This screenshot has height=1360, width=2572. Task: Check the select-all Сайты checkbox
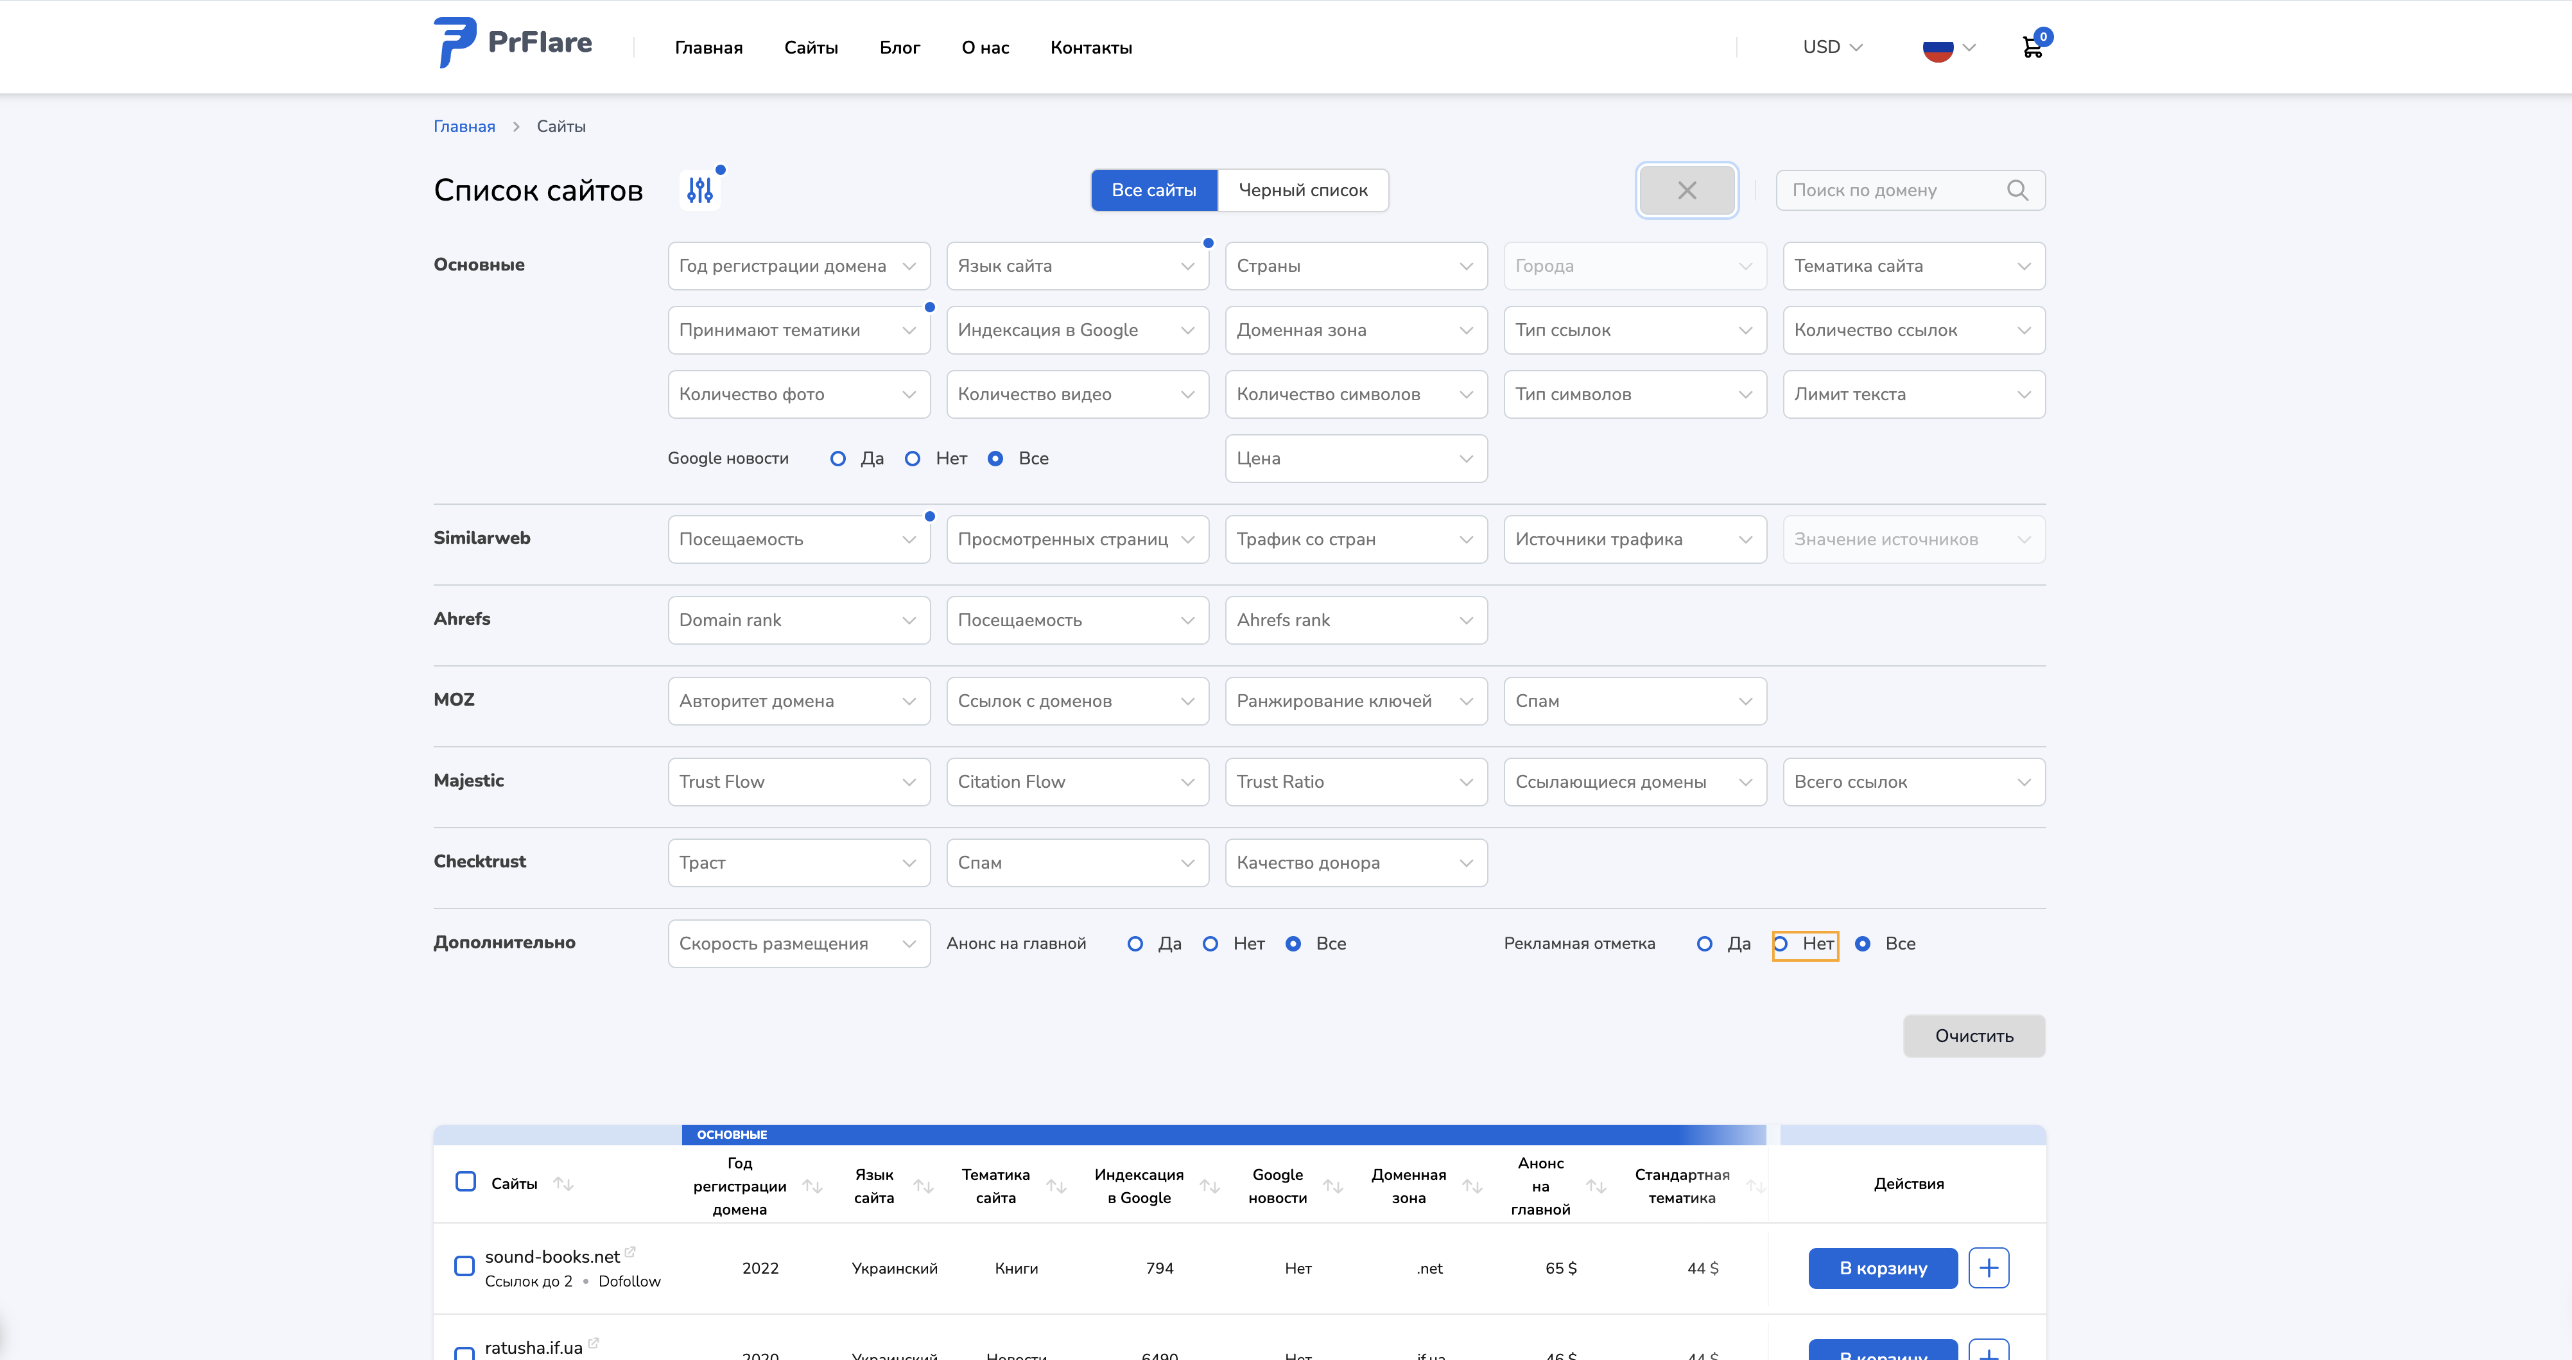point(465,1181)
